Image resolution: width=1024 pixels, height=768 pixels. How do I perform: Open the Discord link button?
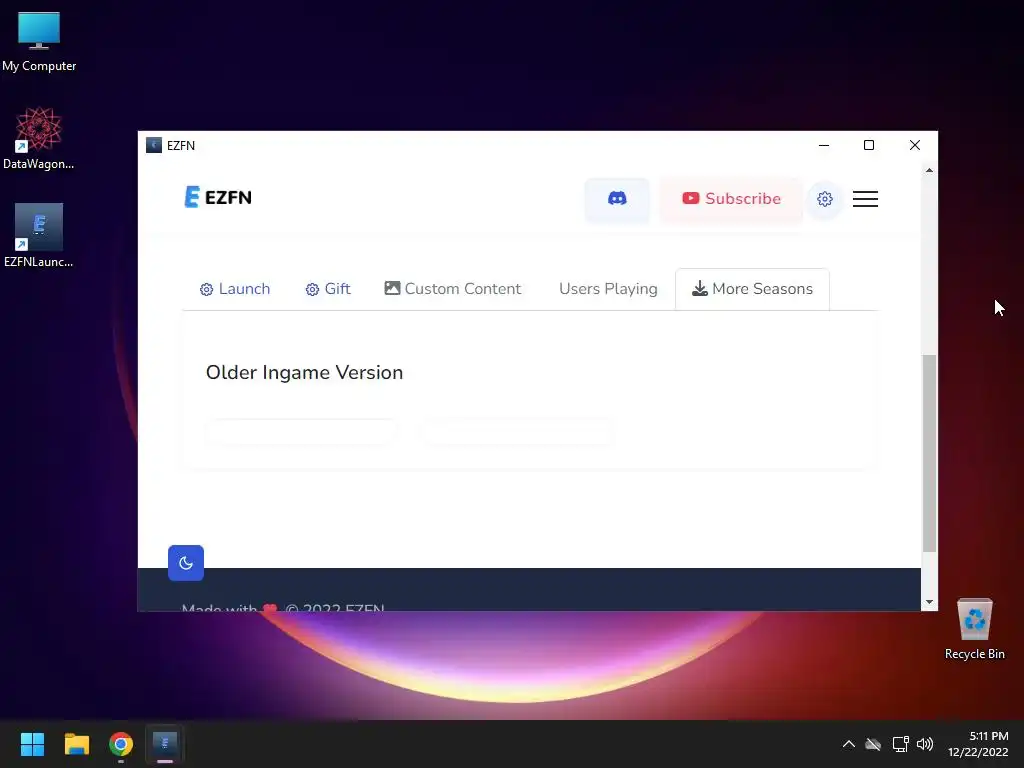coord(617,199)
